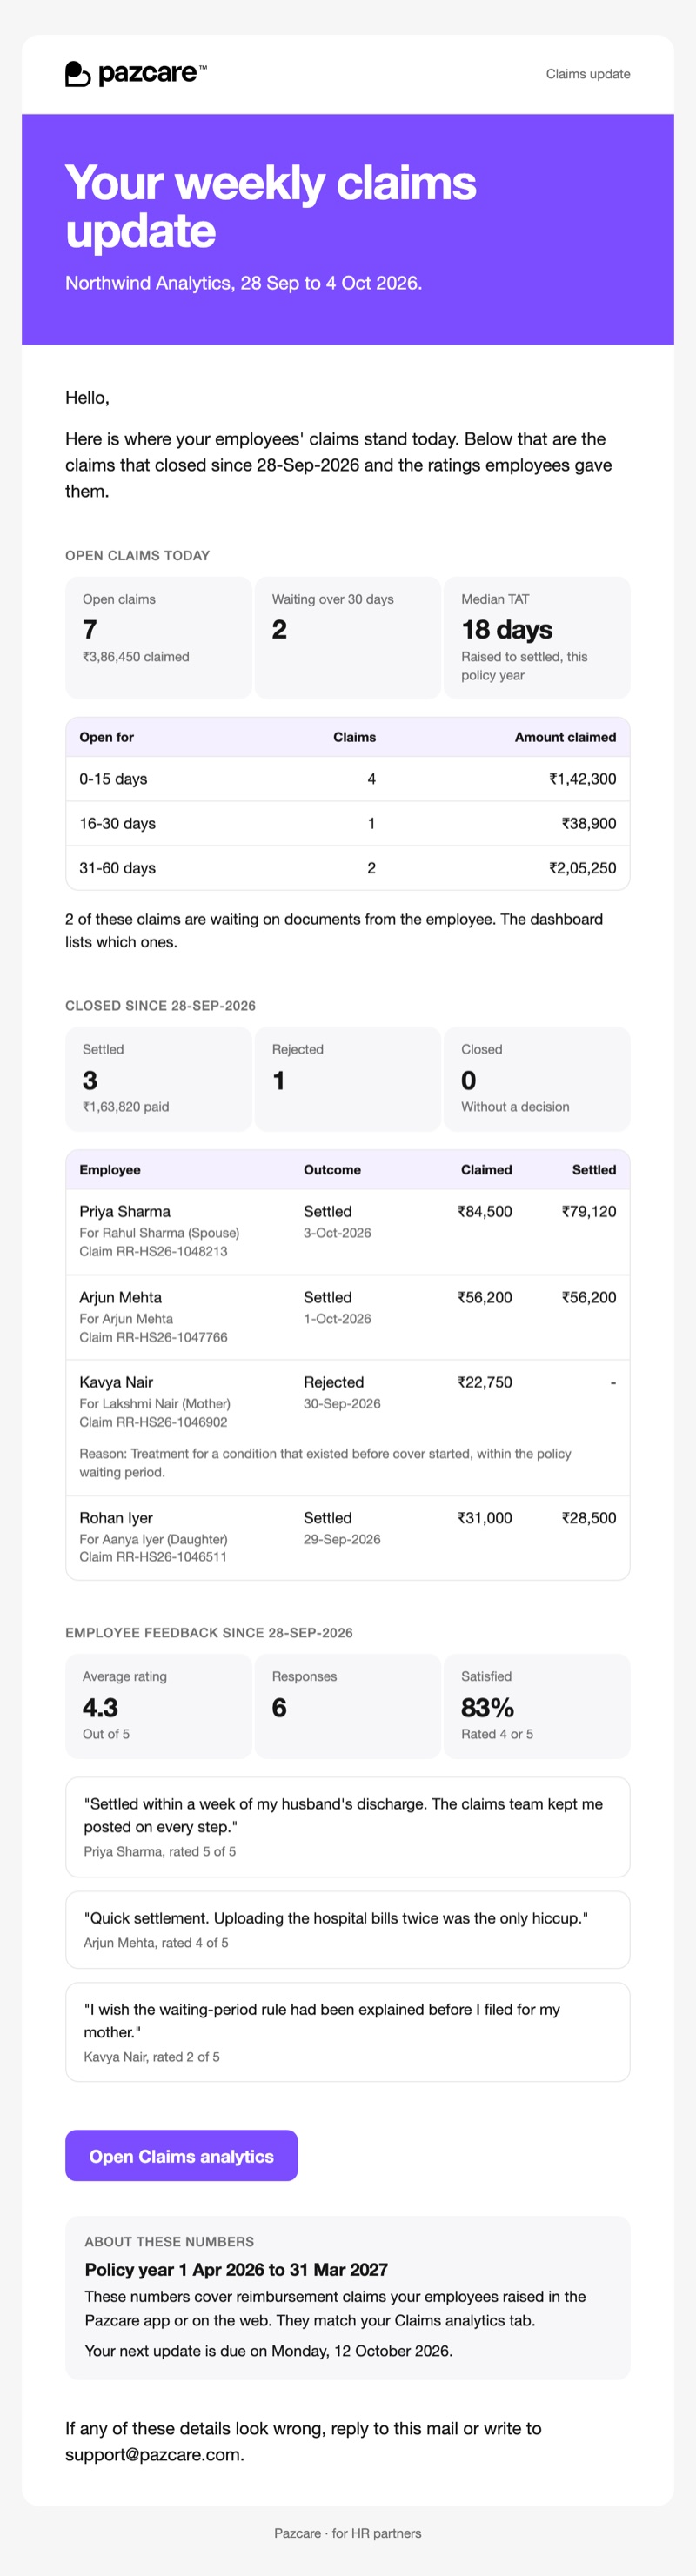The image size is (696, 2576).
Task: Click the support@pazcare.com email address
Action: [154, 2454]
